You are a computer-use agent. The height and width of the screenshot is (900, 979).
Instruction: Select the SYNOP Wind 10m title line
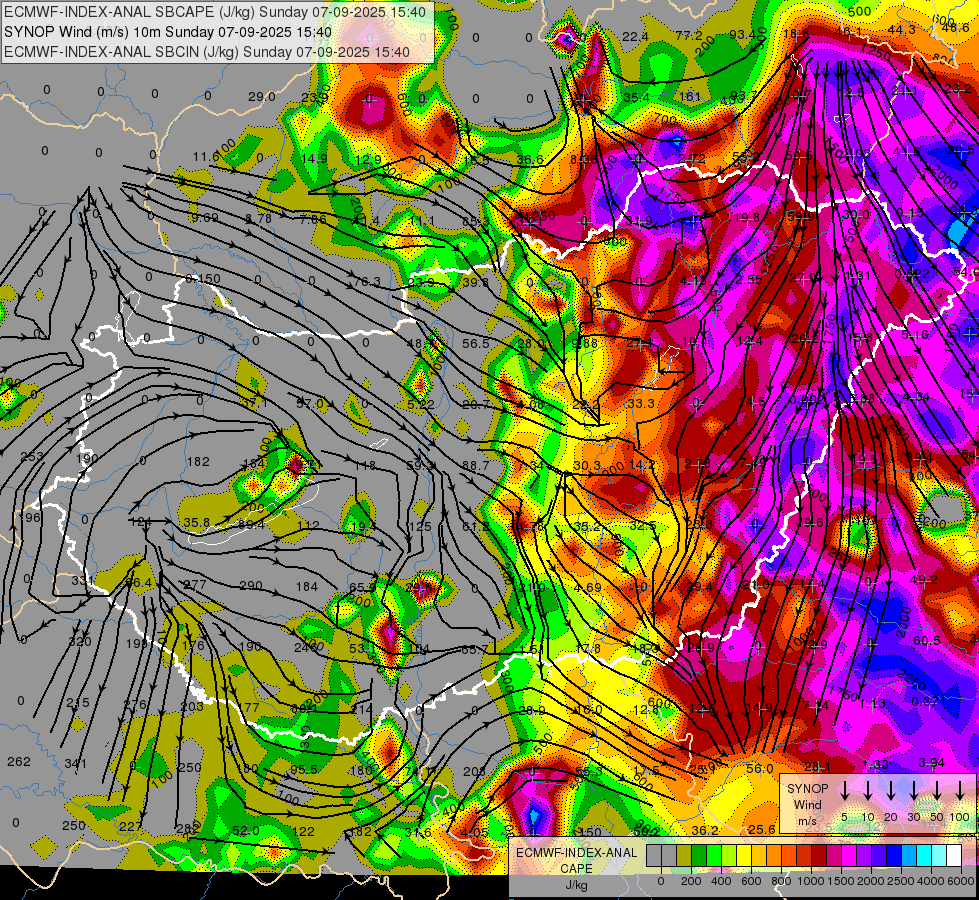point(168,32)
